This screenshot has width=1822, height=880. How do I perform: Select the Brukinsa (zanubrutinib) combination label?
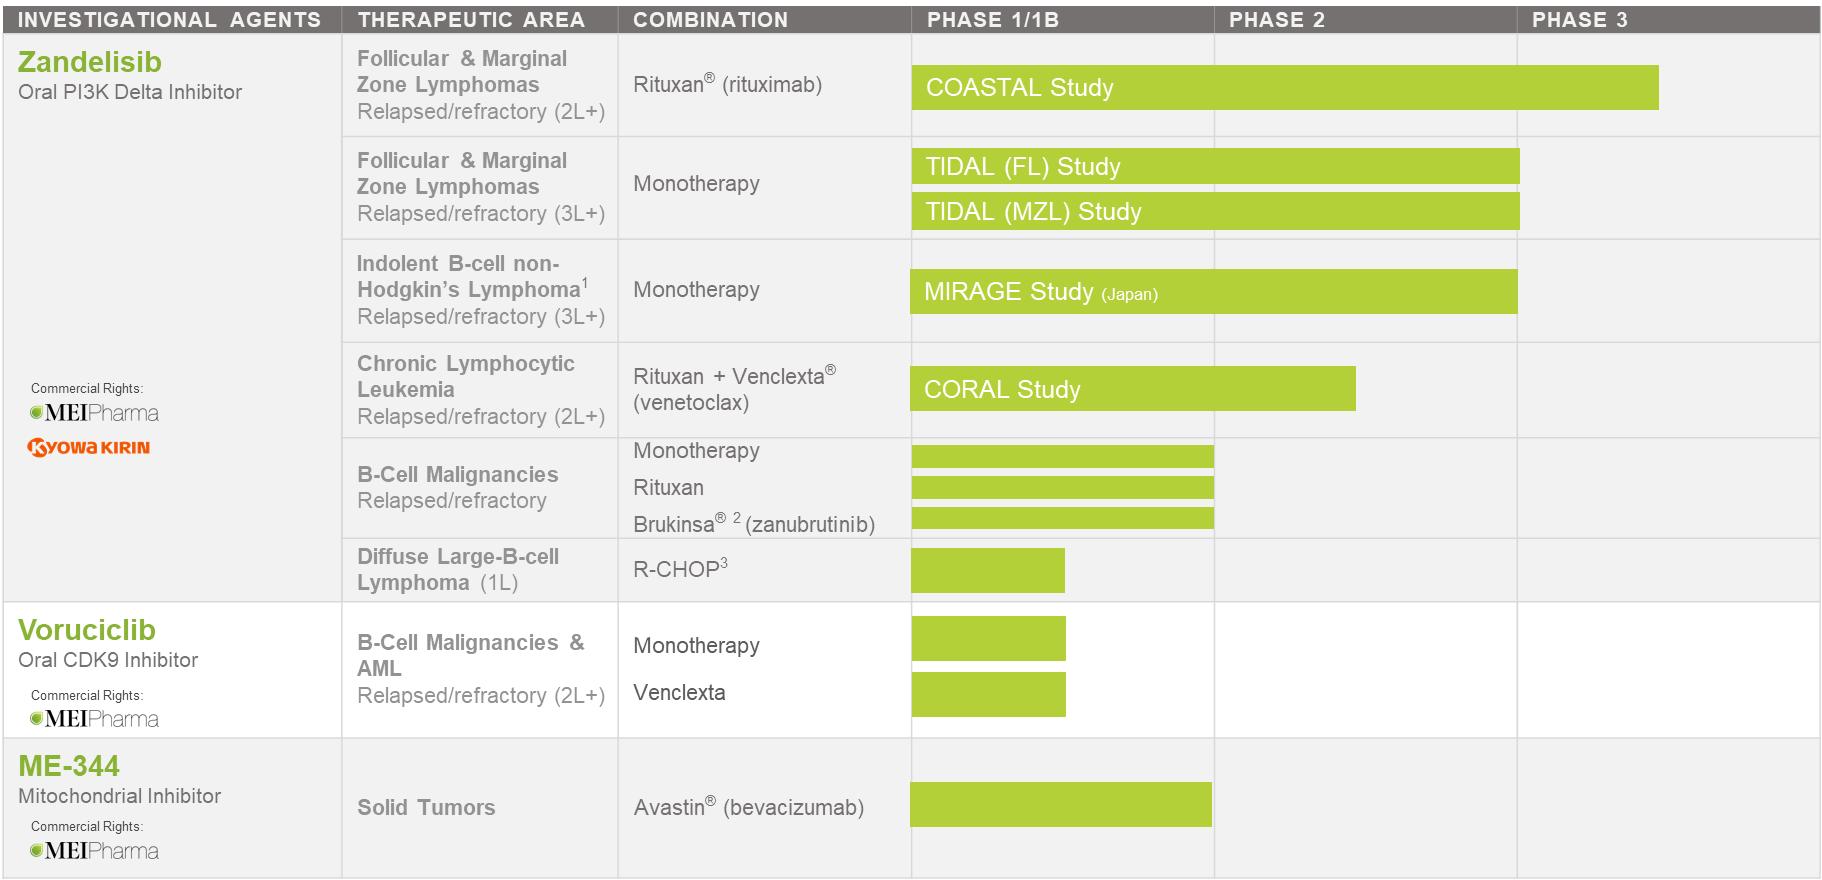point(753,524)
